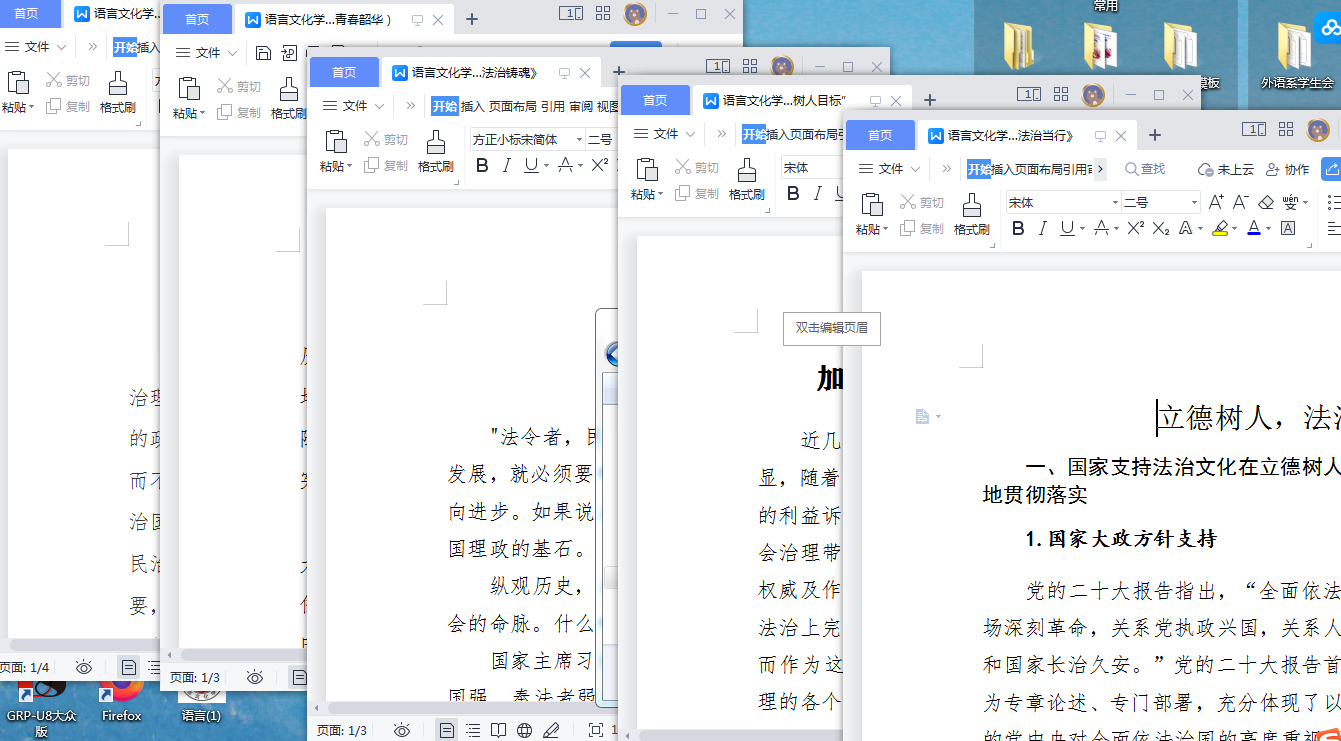This screenshot has height=741, width=1341.
Task: Increase font size with the A+ icon
Action: (x=1216, y=202)
